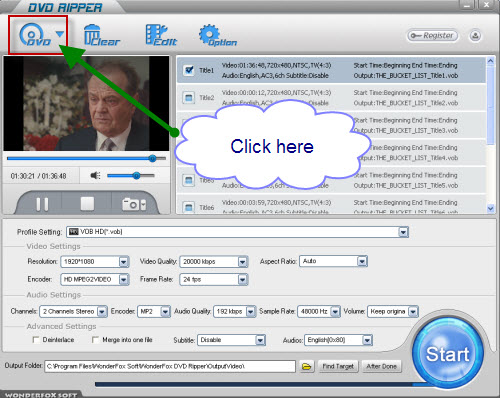
Task: Stop the video preview
Action: 87,203
